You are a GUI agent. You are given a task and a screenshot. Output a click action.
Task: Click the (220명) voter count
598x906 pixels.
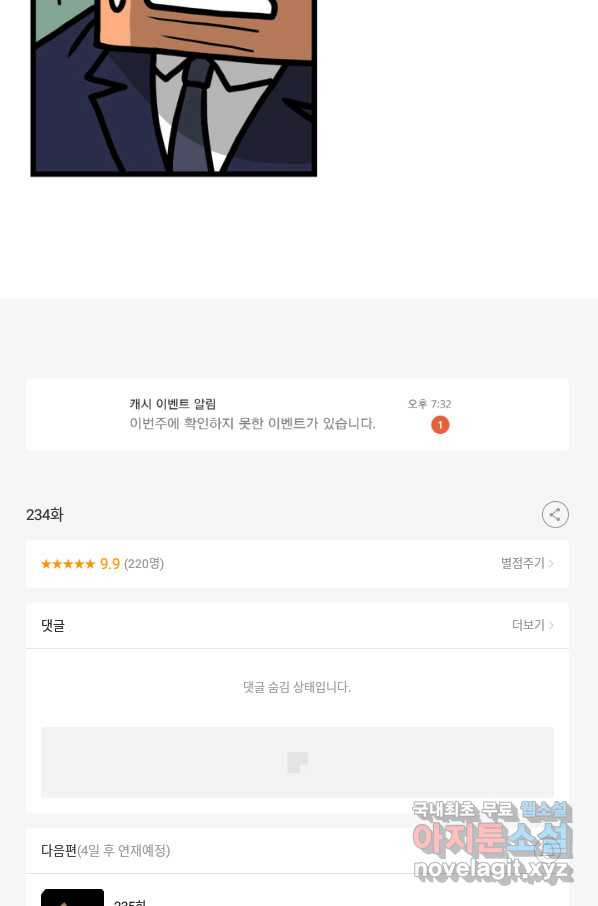tap(144, 564)
